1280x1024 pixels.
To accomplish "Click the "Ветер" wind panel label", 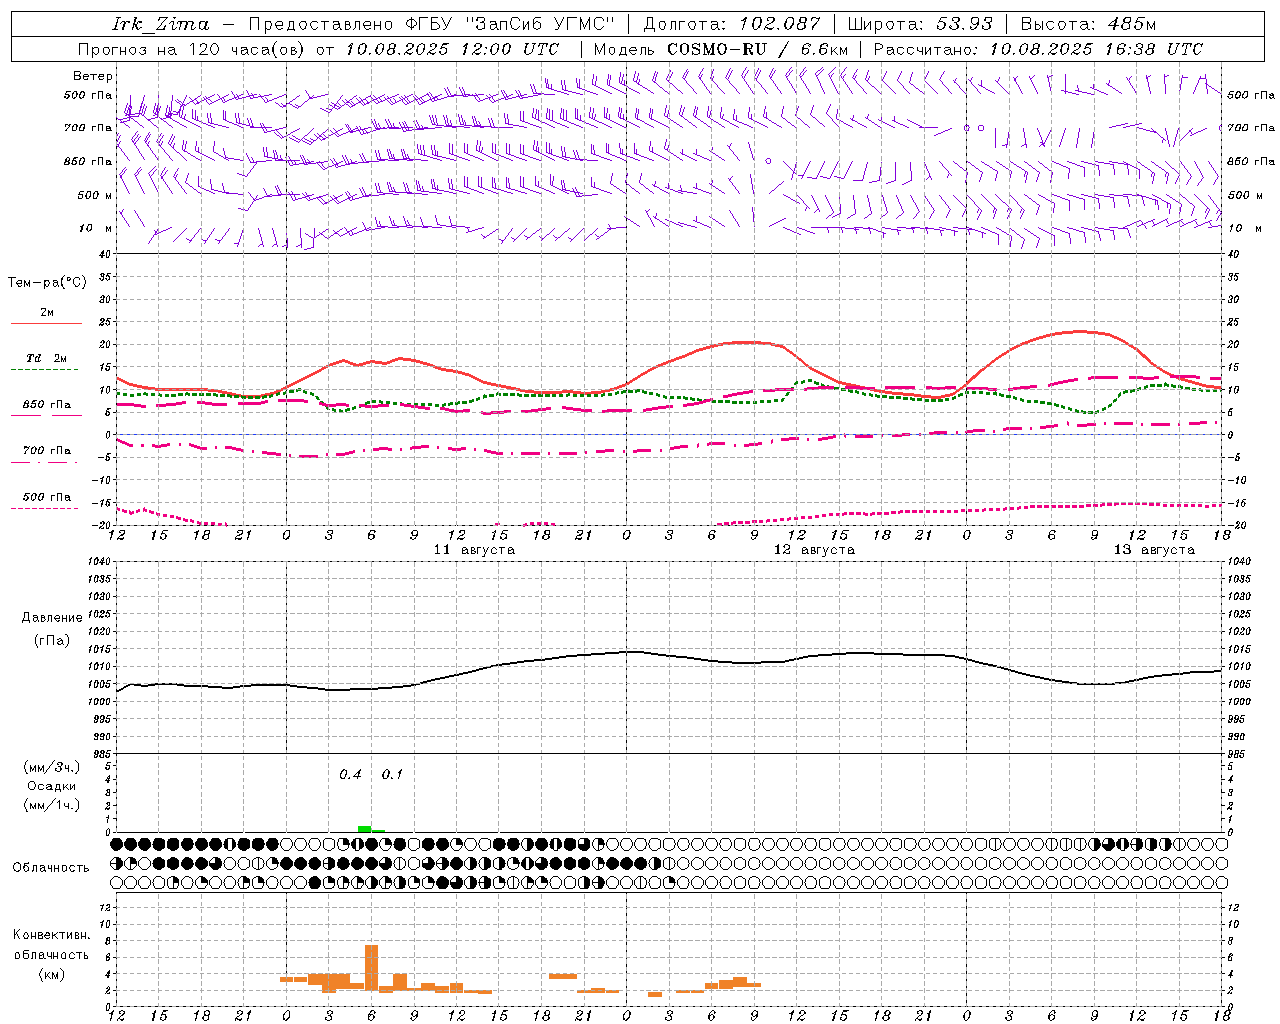I will click(93, 76).
